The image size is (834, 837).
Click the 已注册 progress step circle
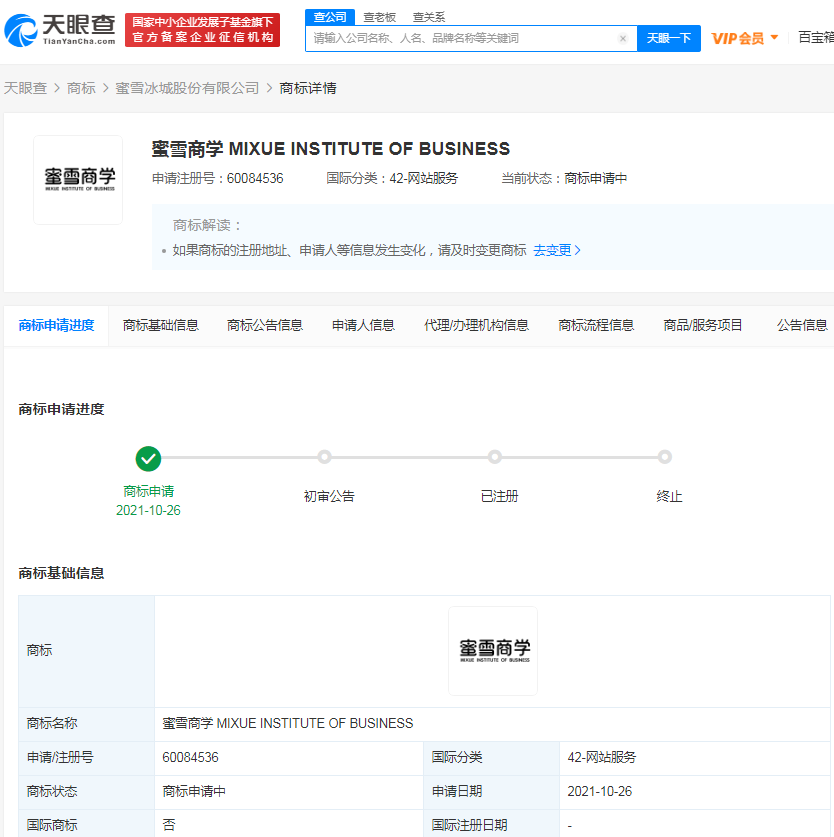(494, 457)
